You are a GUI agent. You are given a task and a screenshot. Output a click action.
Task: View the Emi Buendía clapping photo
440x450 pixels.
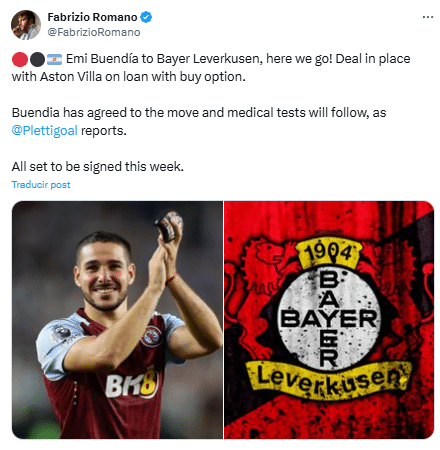117,320
